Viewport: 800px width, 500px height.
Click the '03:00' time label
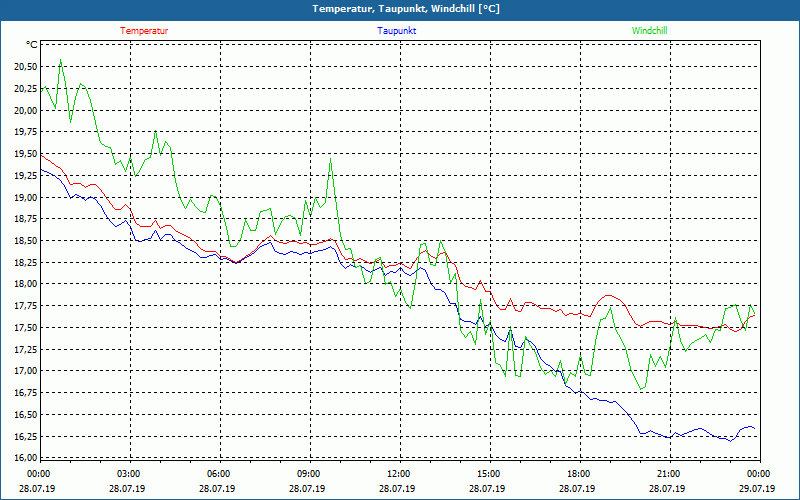[129, 474]
